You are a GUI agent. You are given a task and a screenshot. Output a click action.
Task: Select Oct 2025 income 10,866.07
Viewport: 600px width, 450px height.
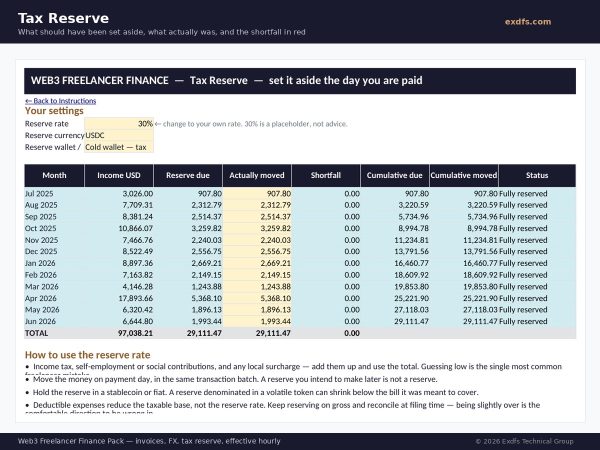(119, 228)
